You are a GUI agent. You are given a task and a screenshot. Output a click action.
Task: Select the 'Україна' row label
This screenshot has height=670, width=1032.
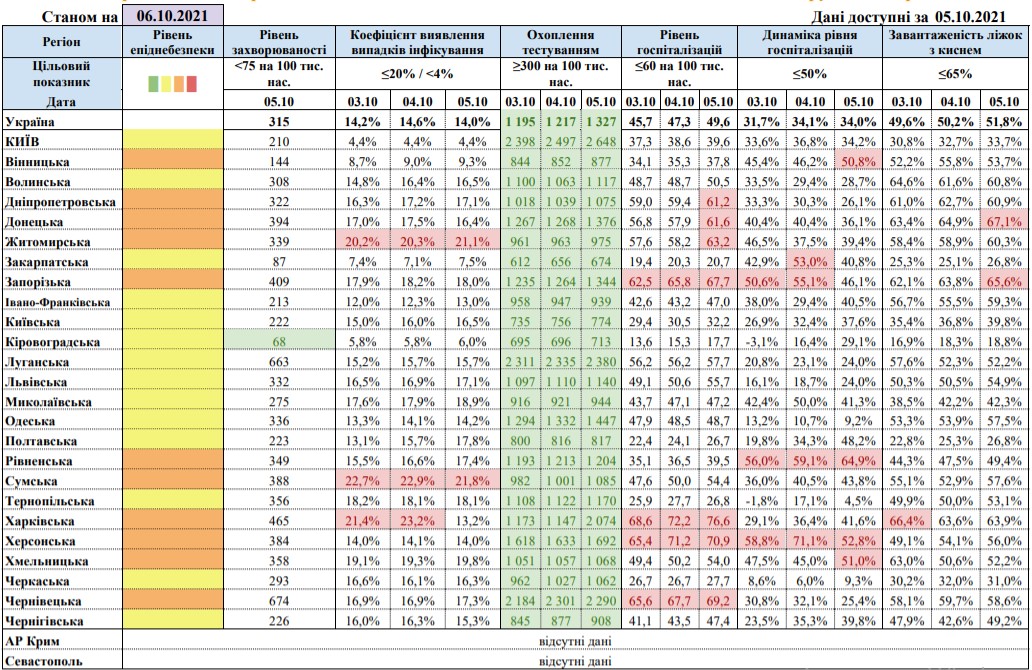pos(31,121)
